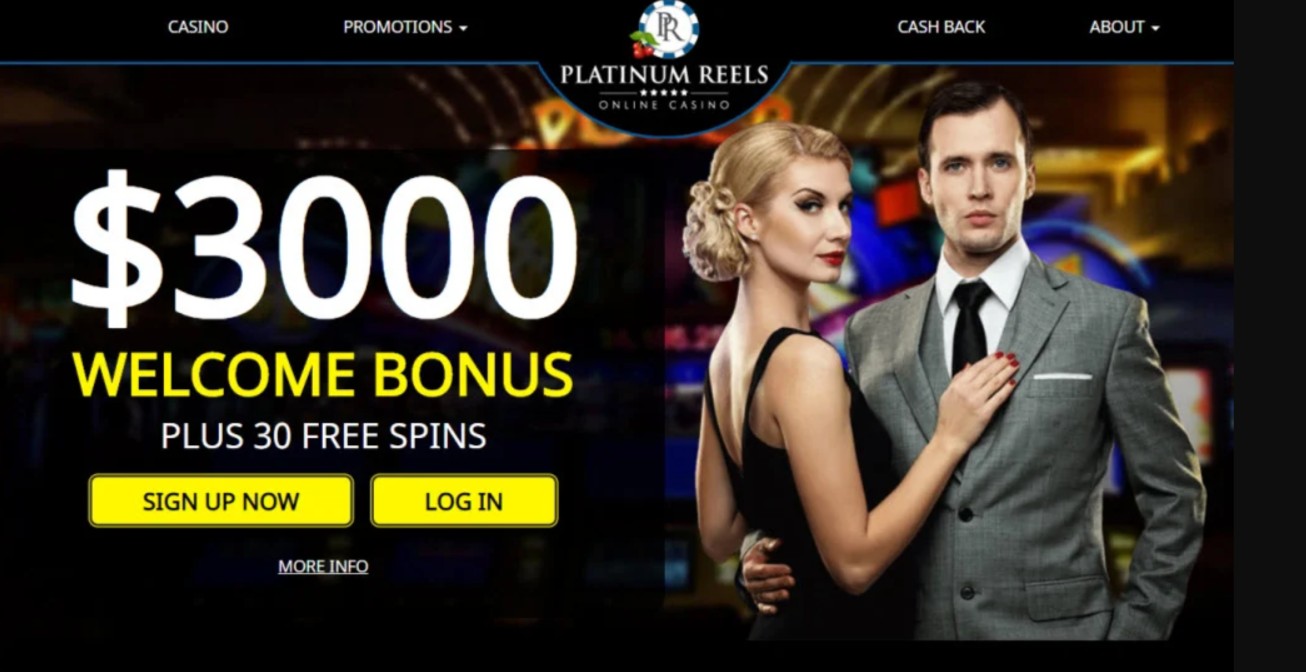1306x672 pixels.
Task: Click the five-star rating under Platinum Reels
Action: [664, 92]
